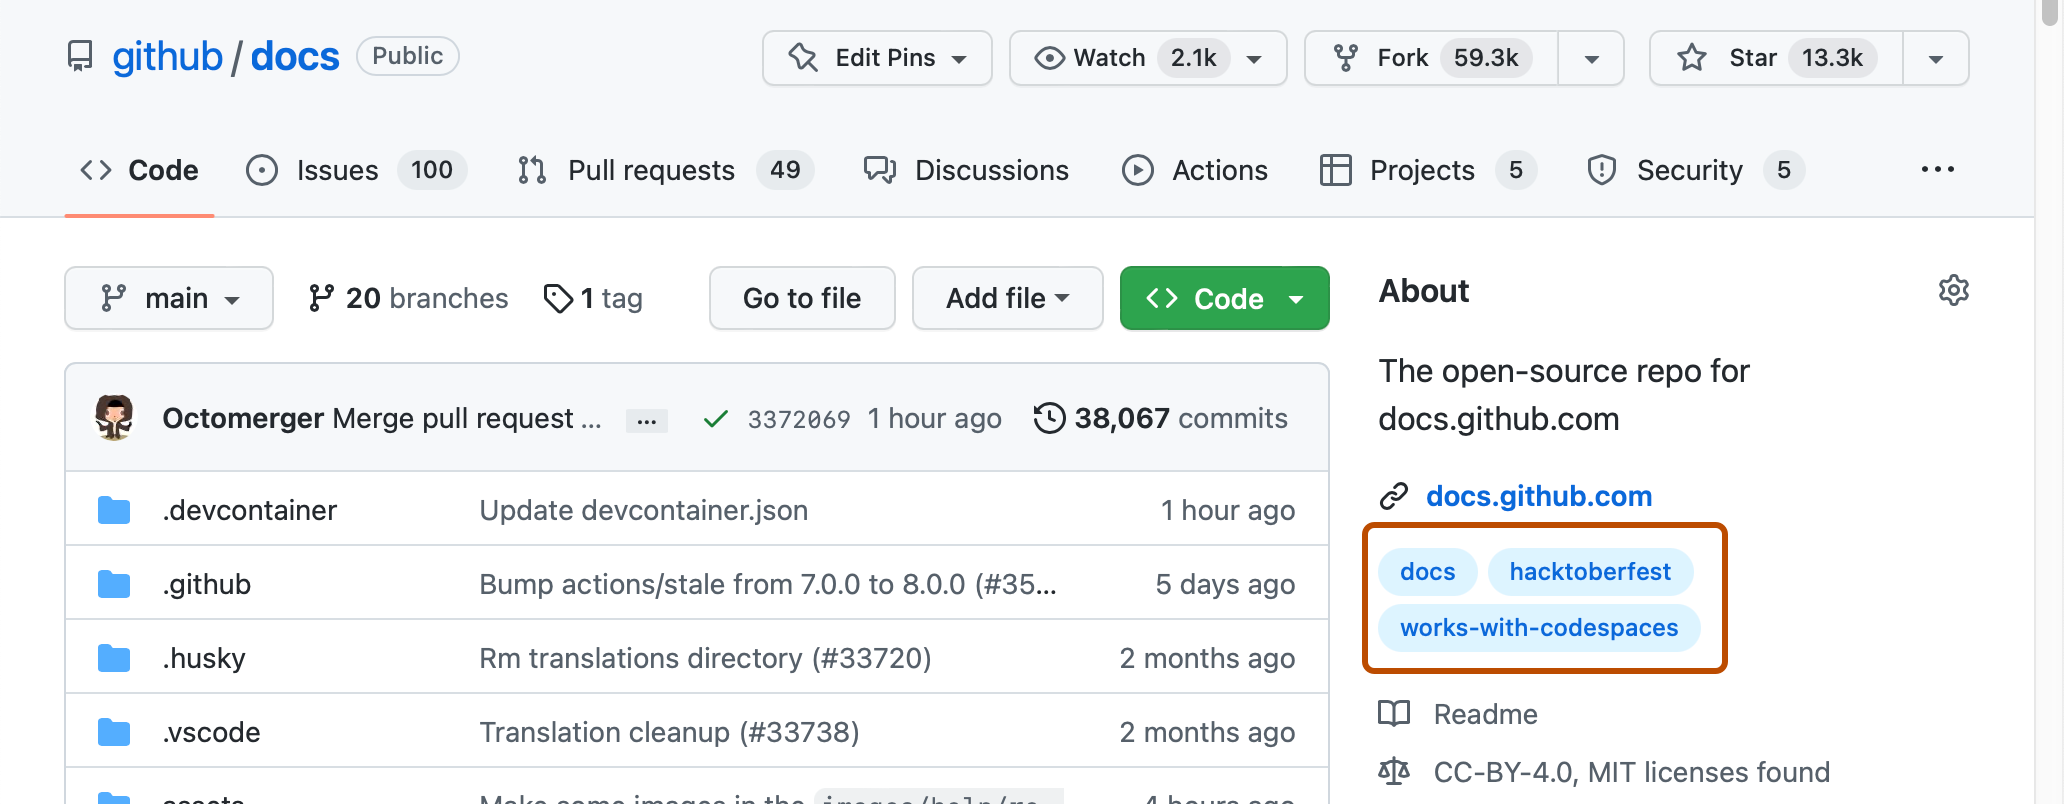Expand the Add file dropdown
Screen dimensions: 2064x804
(x=1007, y=298)
